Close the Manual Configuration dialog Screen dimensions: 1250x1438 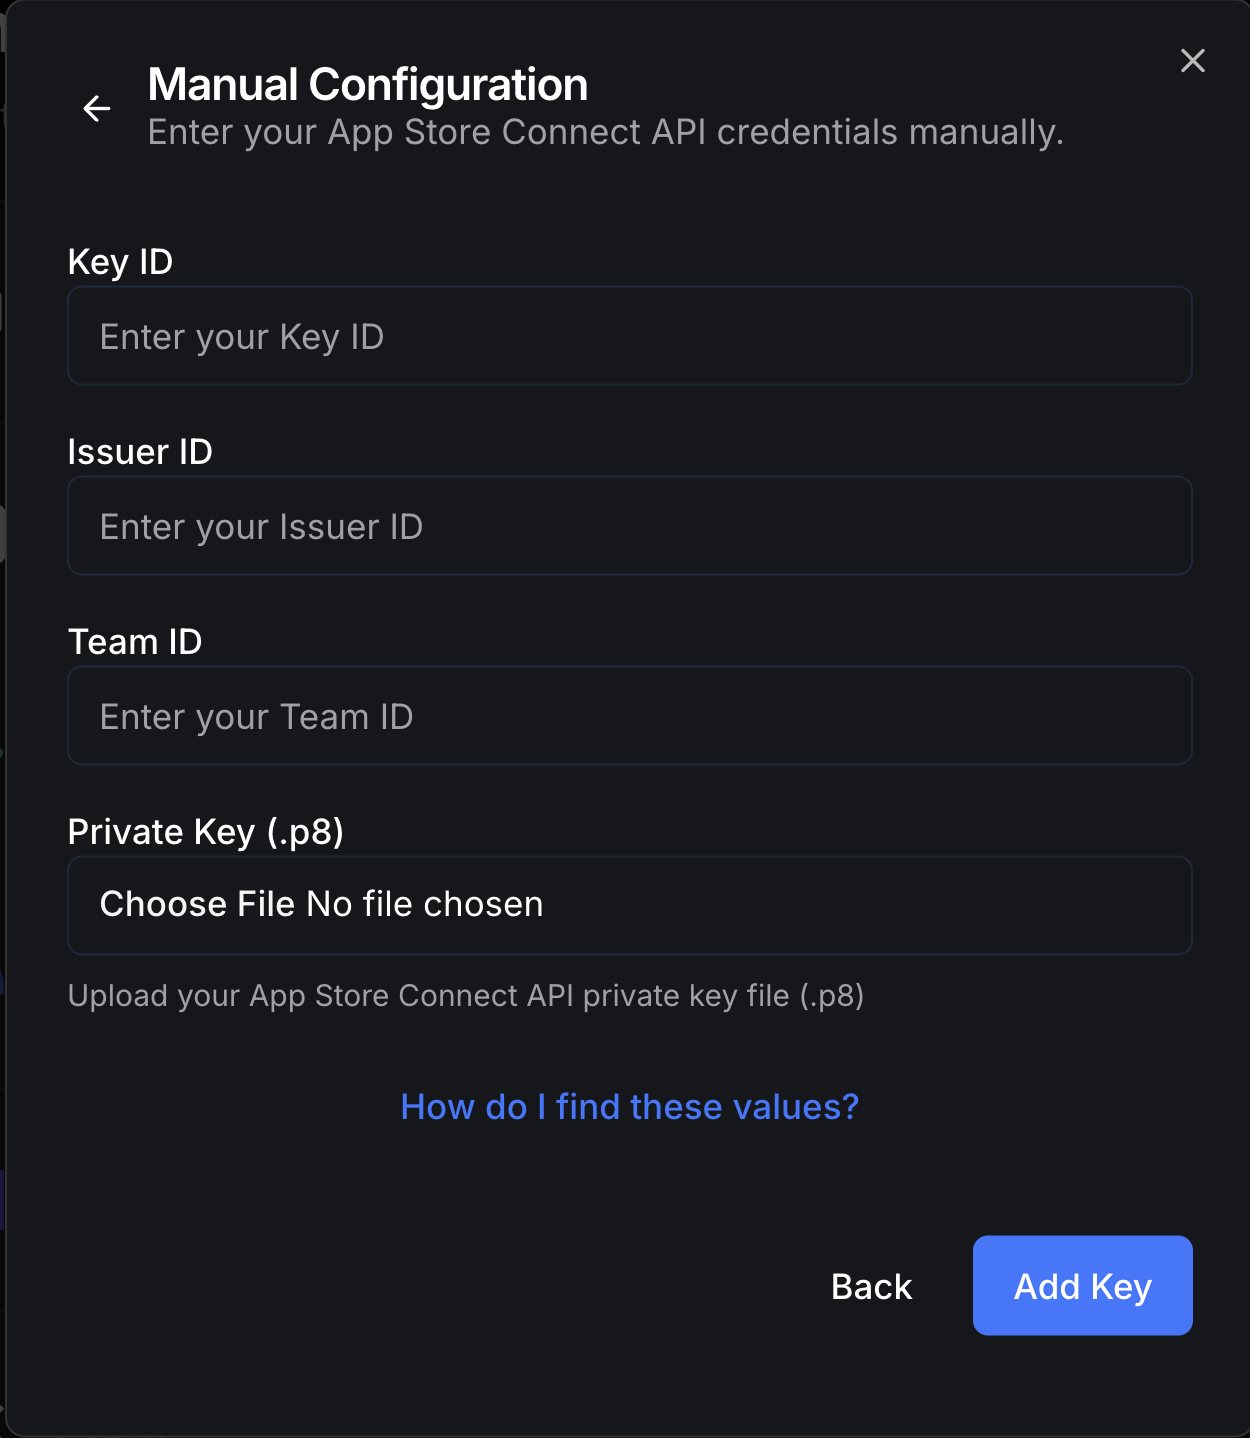coord(1192,61)
